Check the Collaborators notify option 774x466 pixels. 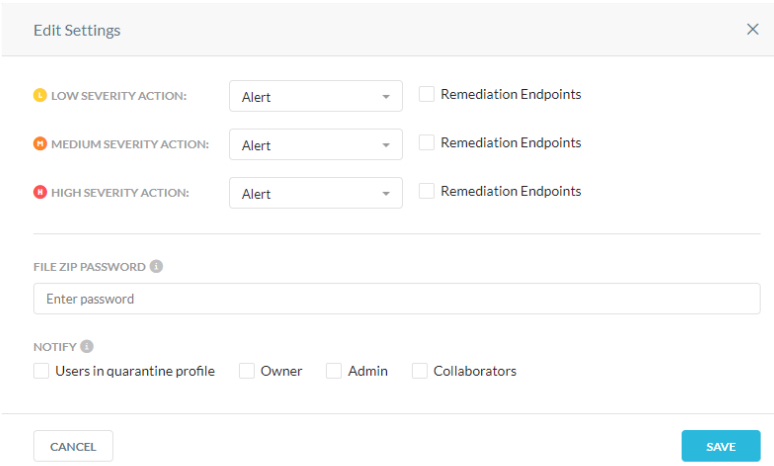coord(420,371)
